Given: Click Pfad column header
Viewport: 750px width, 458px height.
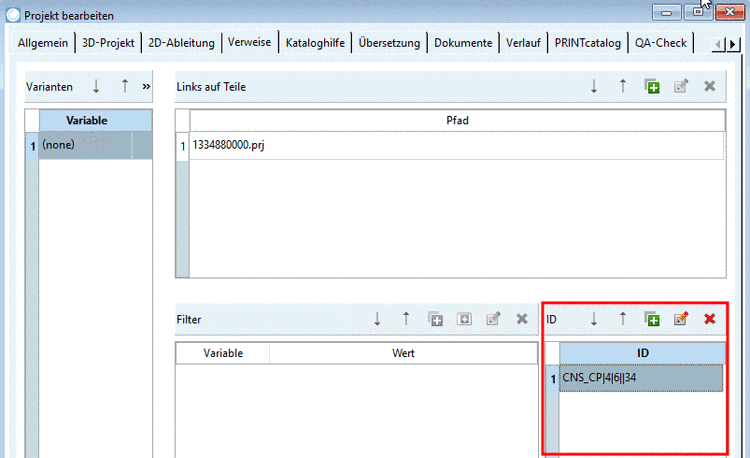Looking at the screenshot, I should [x=457, y=120].
